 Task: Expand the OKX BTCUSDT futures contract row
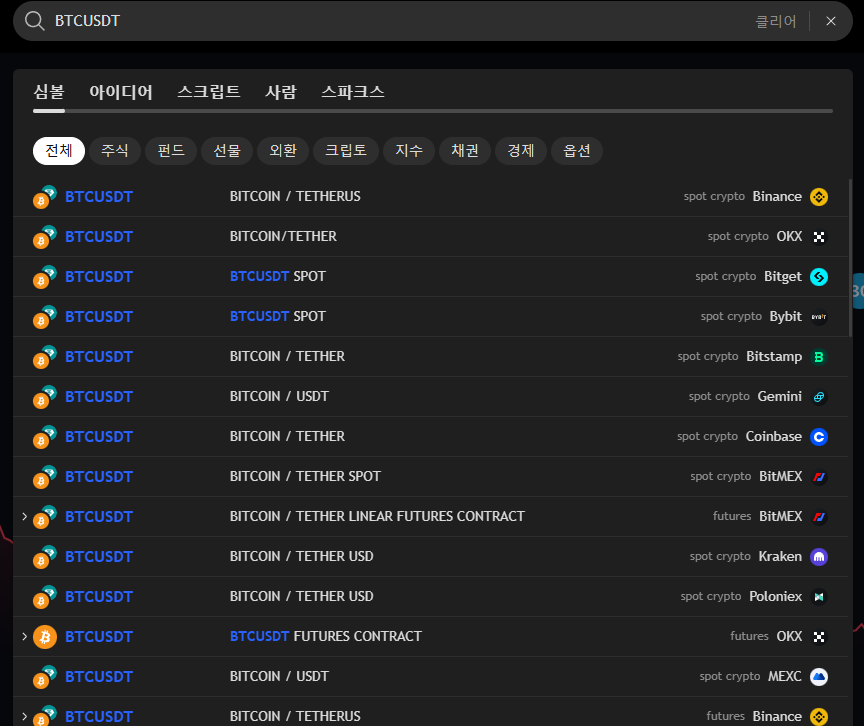pos(24,636)
